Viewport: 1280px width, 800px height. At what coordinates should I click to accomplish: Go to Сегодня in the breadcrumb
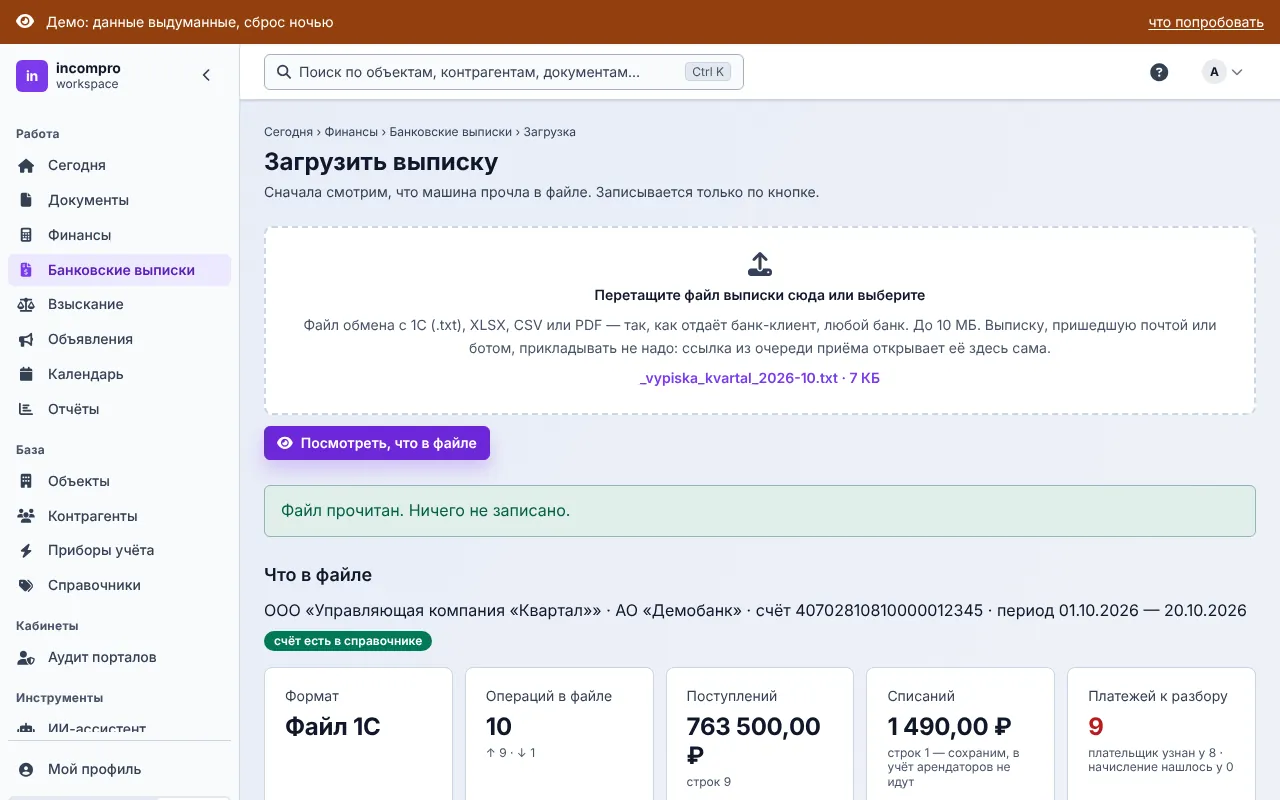click(x=288, y=132)
